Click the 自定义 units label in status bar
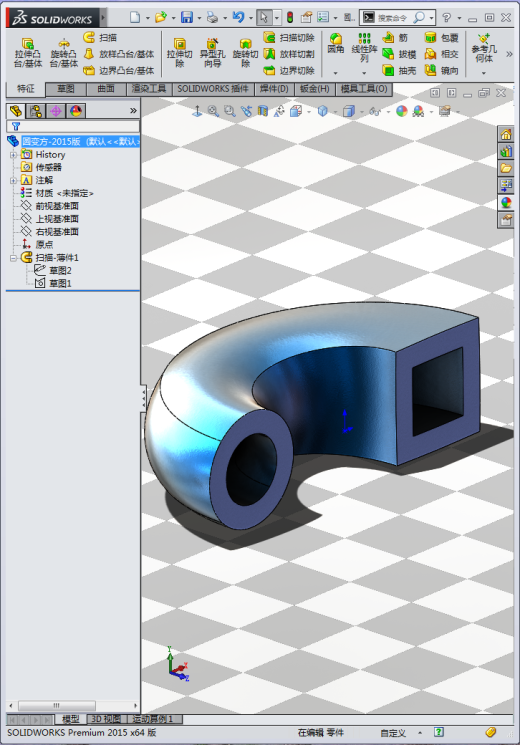Image resolution: width=520 pixels, height=745 pixels. click(393, 733)
